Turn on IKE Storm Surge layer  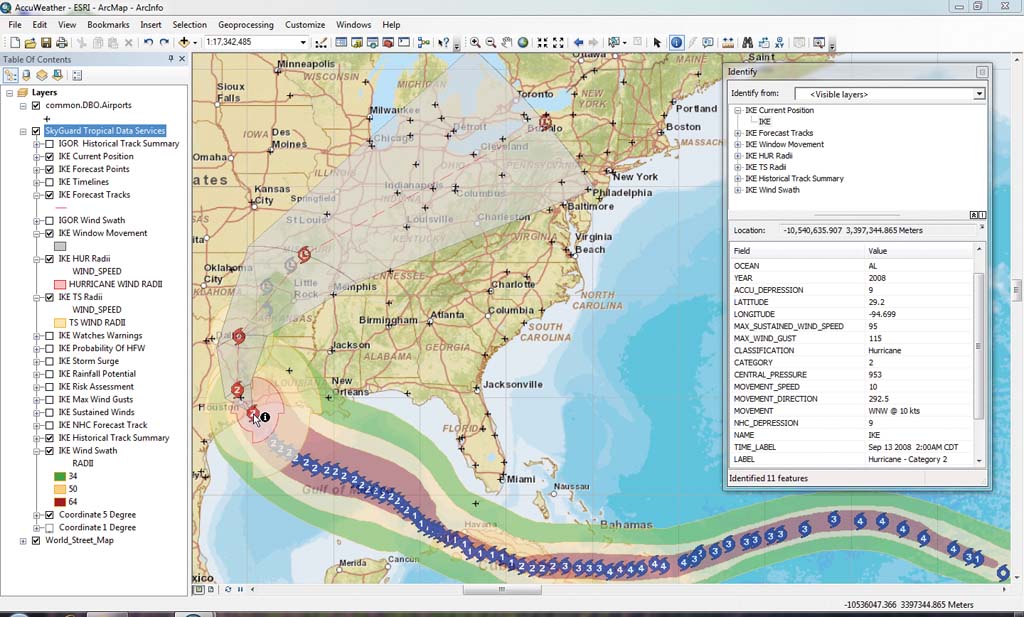[49, 361]
